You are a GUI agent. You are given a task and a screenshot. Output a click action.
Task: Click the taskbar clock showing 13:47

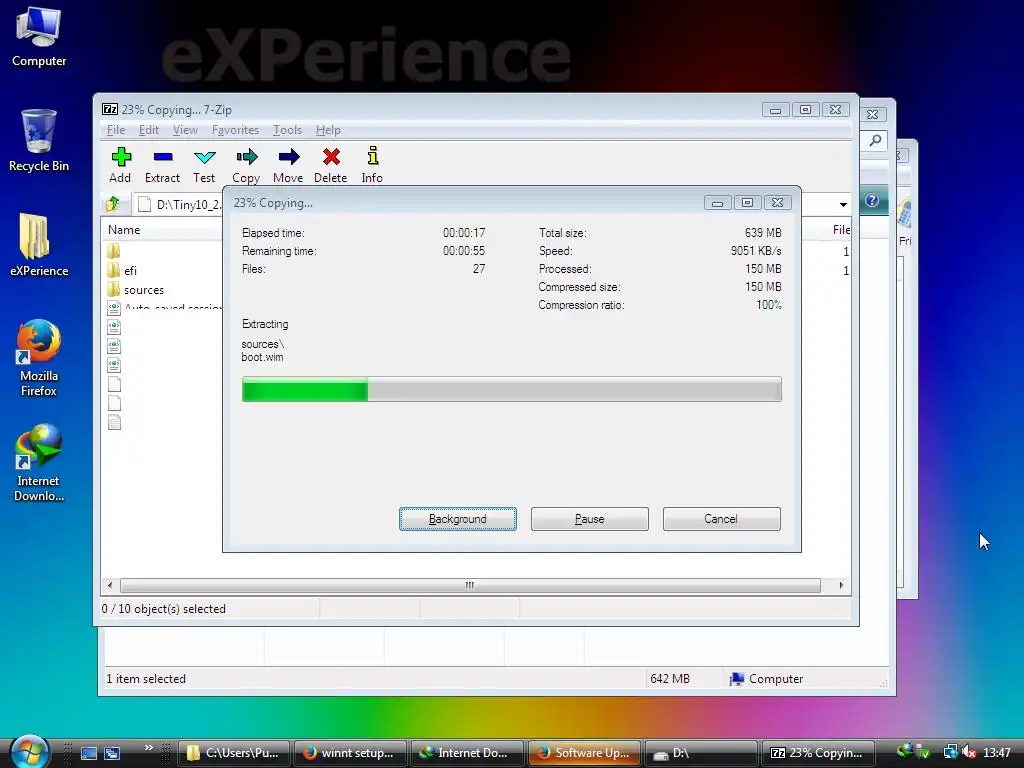point(997,753)
